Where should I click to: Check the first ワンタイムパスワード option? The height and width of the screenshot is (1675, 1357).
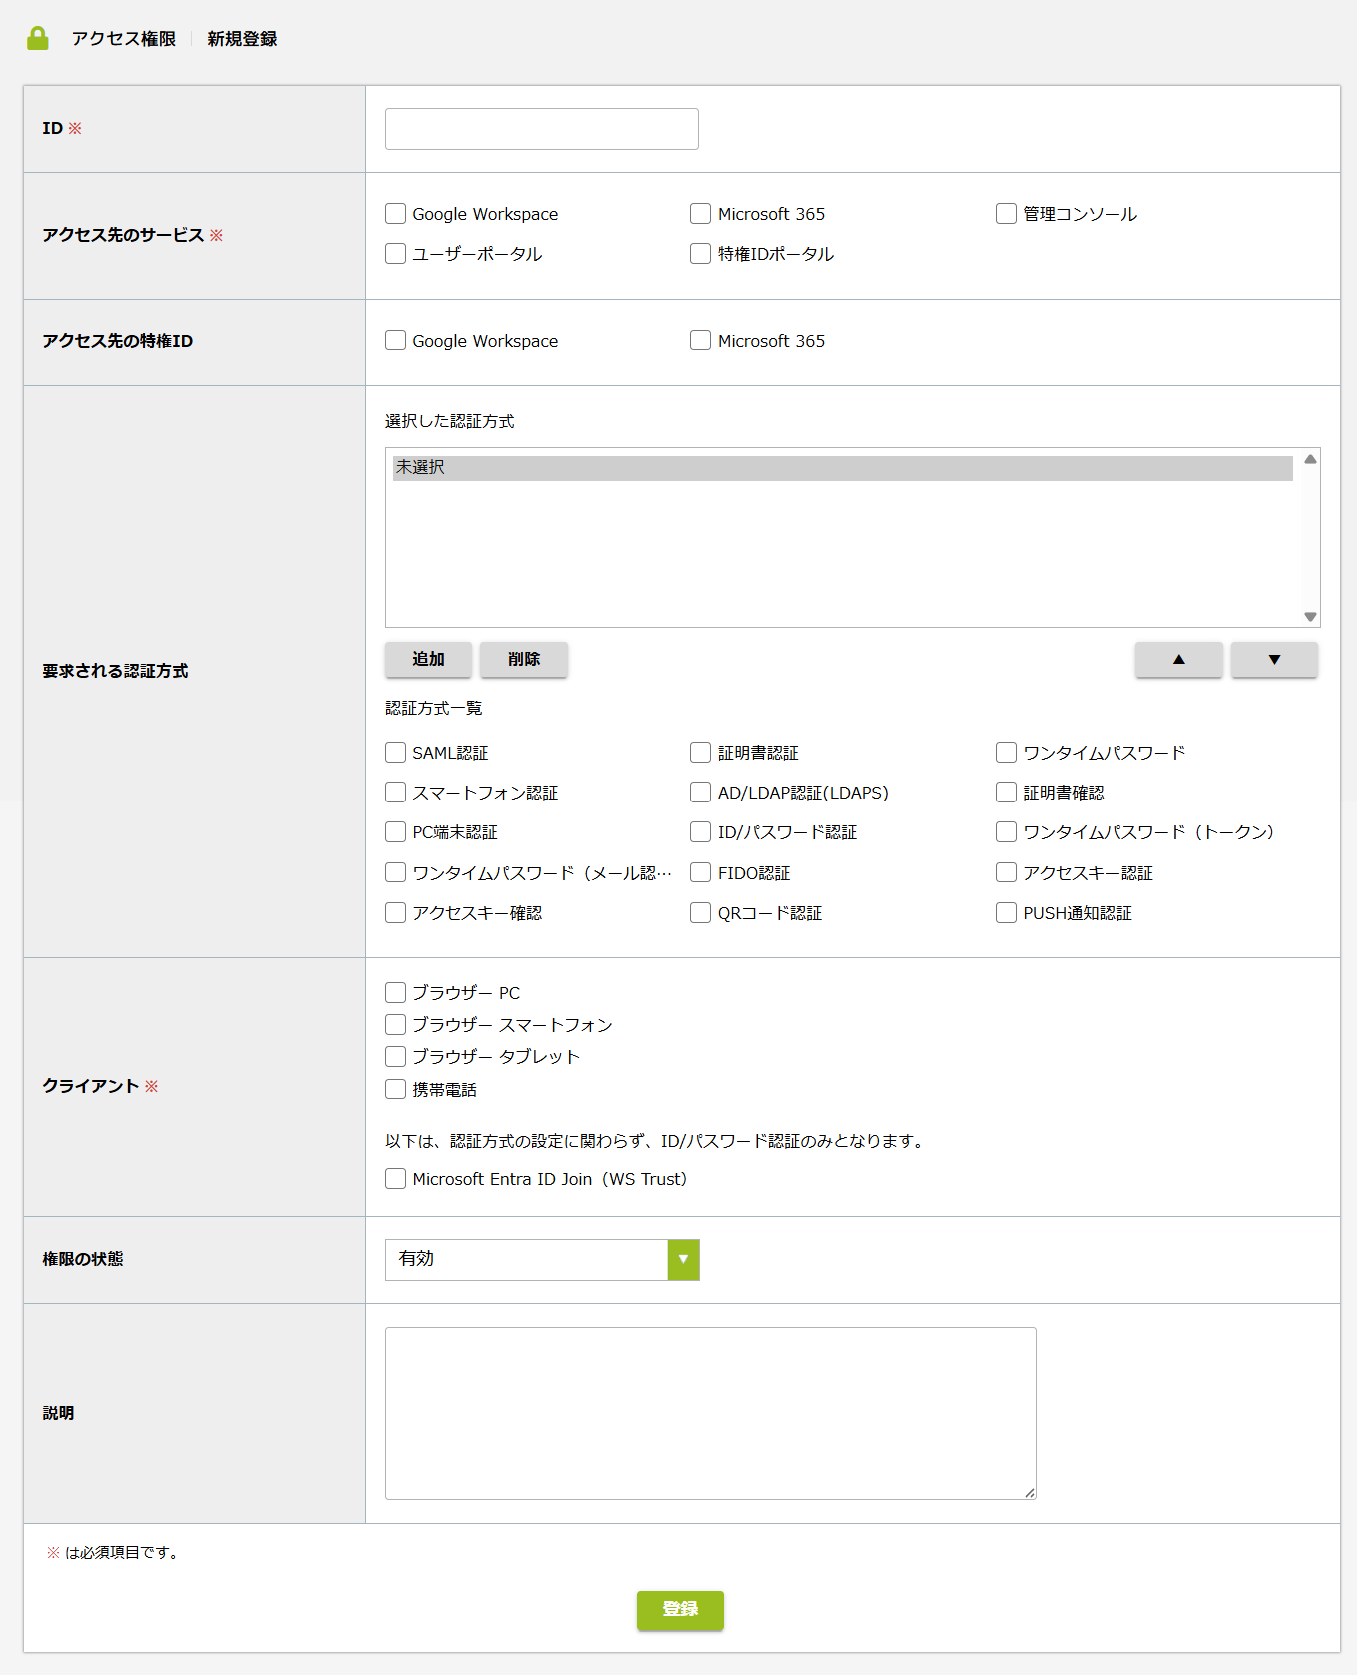click(x=1007, y=753)
